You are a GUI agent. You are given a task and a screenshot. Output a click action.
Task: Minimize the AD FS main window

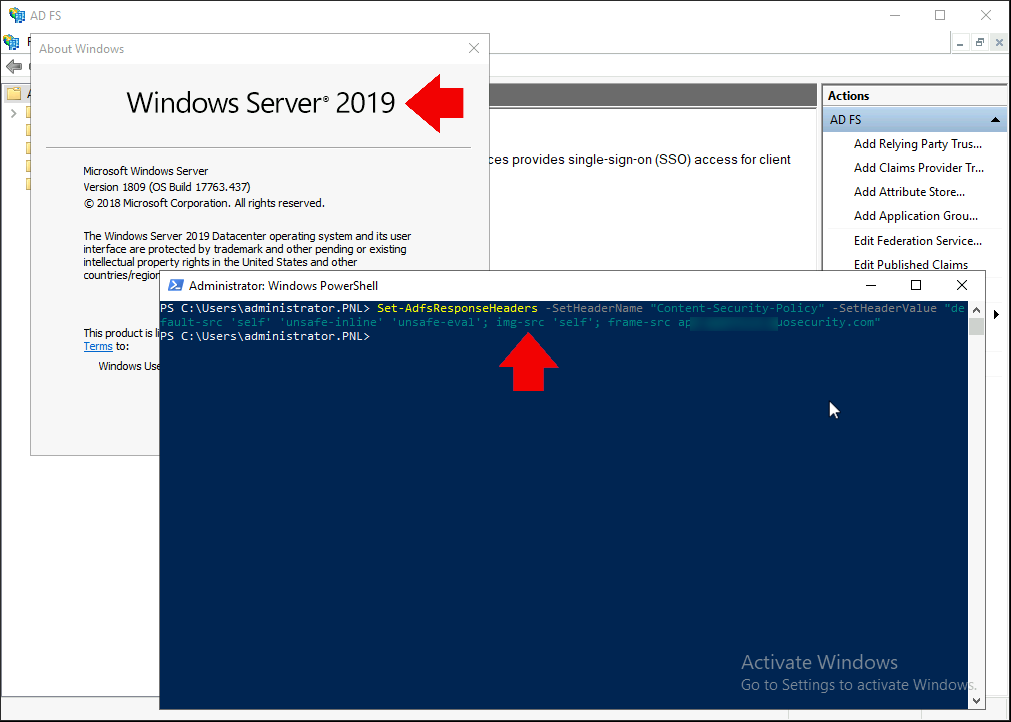click(x=895, y=15)
